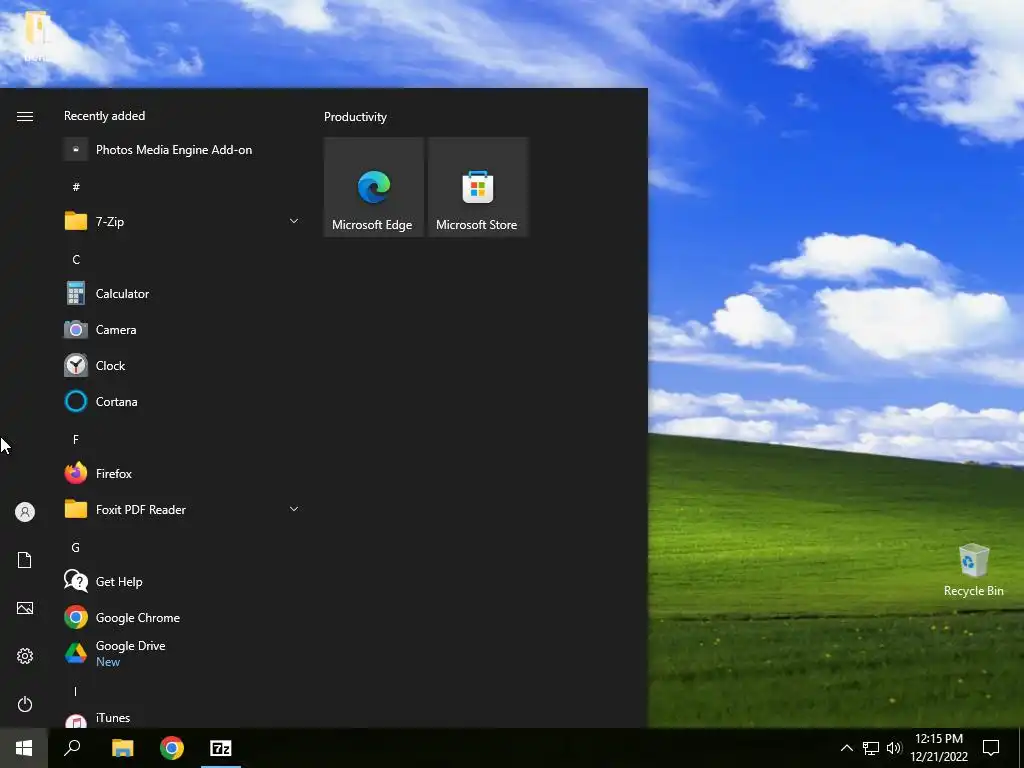Open Chrome from the taskbar
This screenshot has height=768, width=1024.
tap(172, 748)
